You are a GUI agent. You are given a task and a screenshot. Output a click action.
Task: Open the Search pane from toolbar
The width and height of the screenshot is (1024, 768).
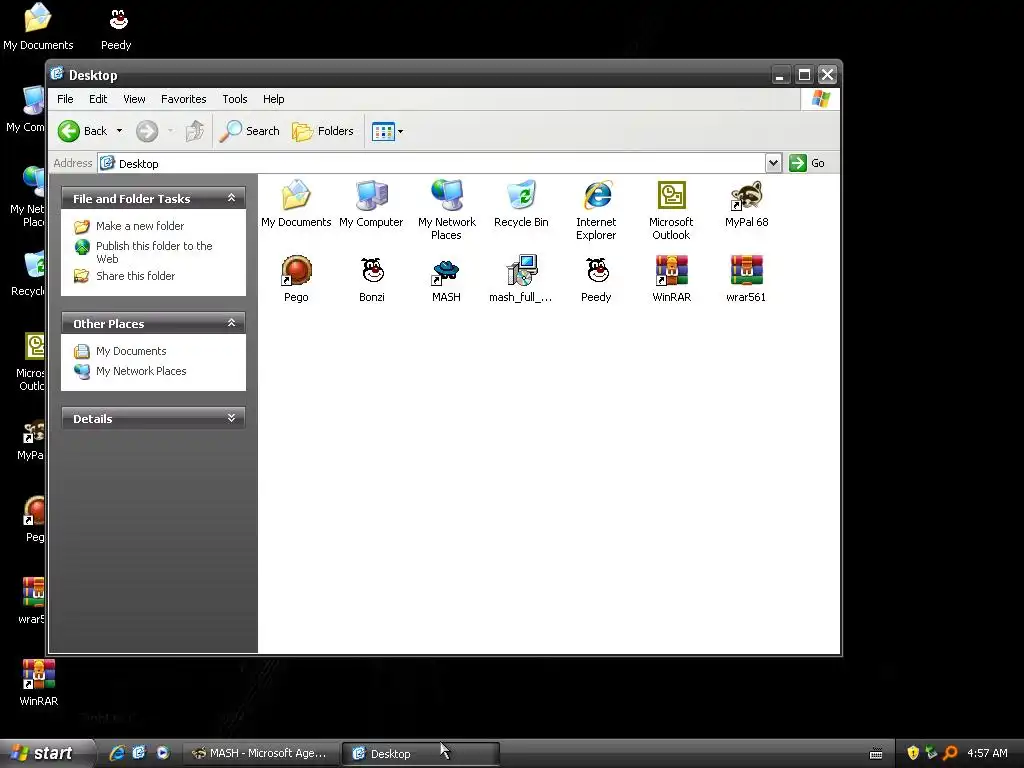[249, 131]
